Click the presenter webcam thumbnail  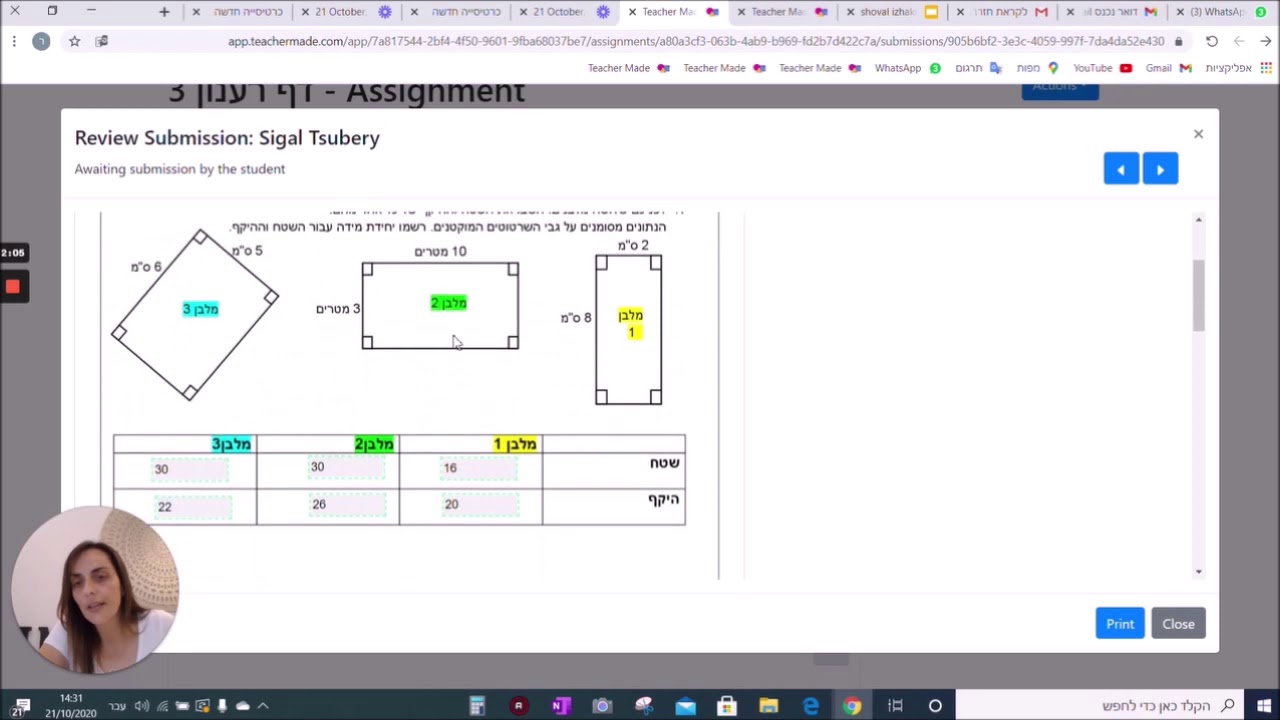click(x=95, y=590)
